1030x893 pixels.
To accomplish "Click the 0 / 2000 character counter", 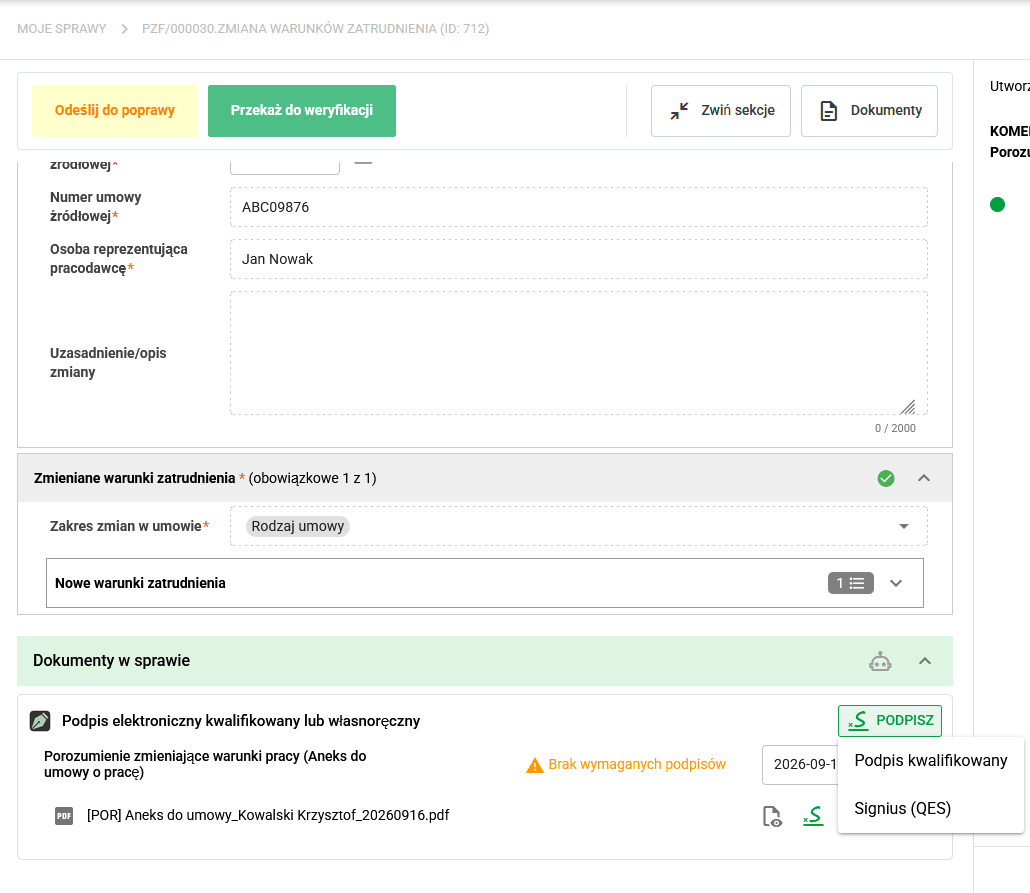I will [895, 428].
